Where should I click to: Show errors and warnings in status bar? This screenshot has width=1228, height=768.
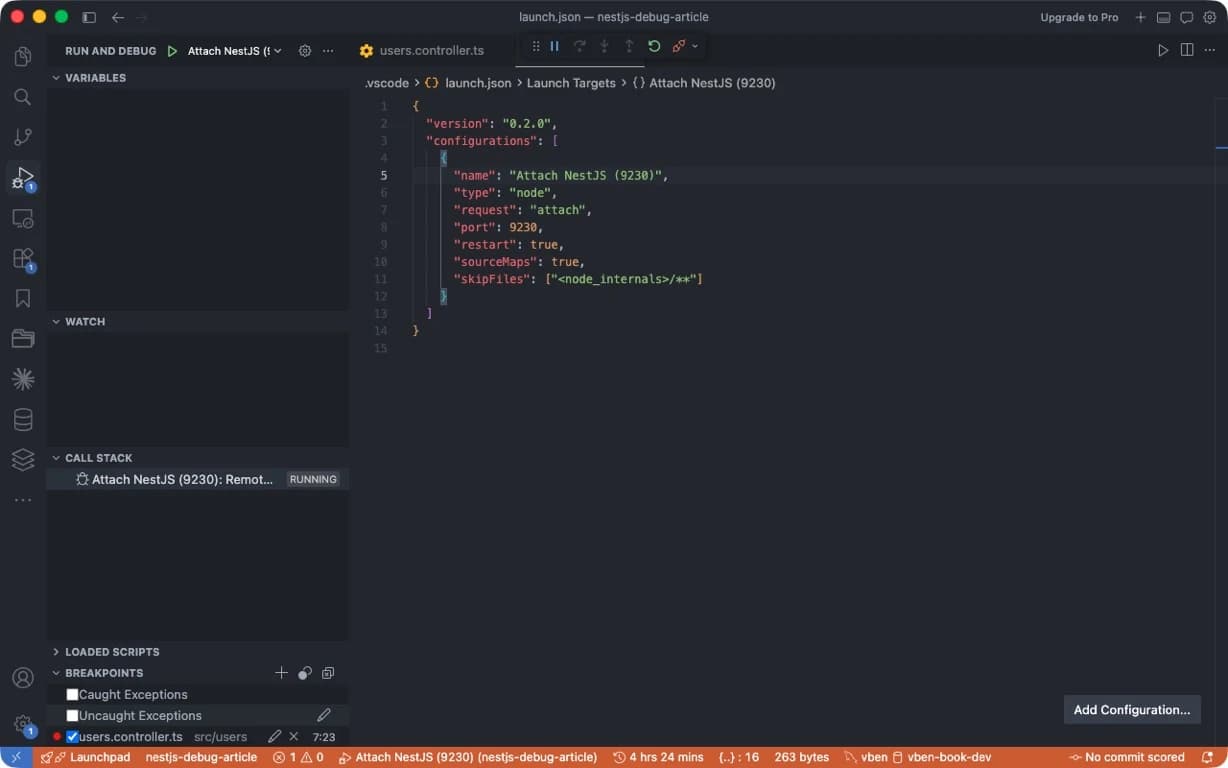[x=298, y=757]
